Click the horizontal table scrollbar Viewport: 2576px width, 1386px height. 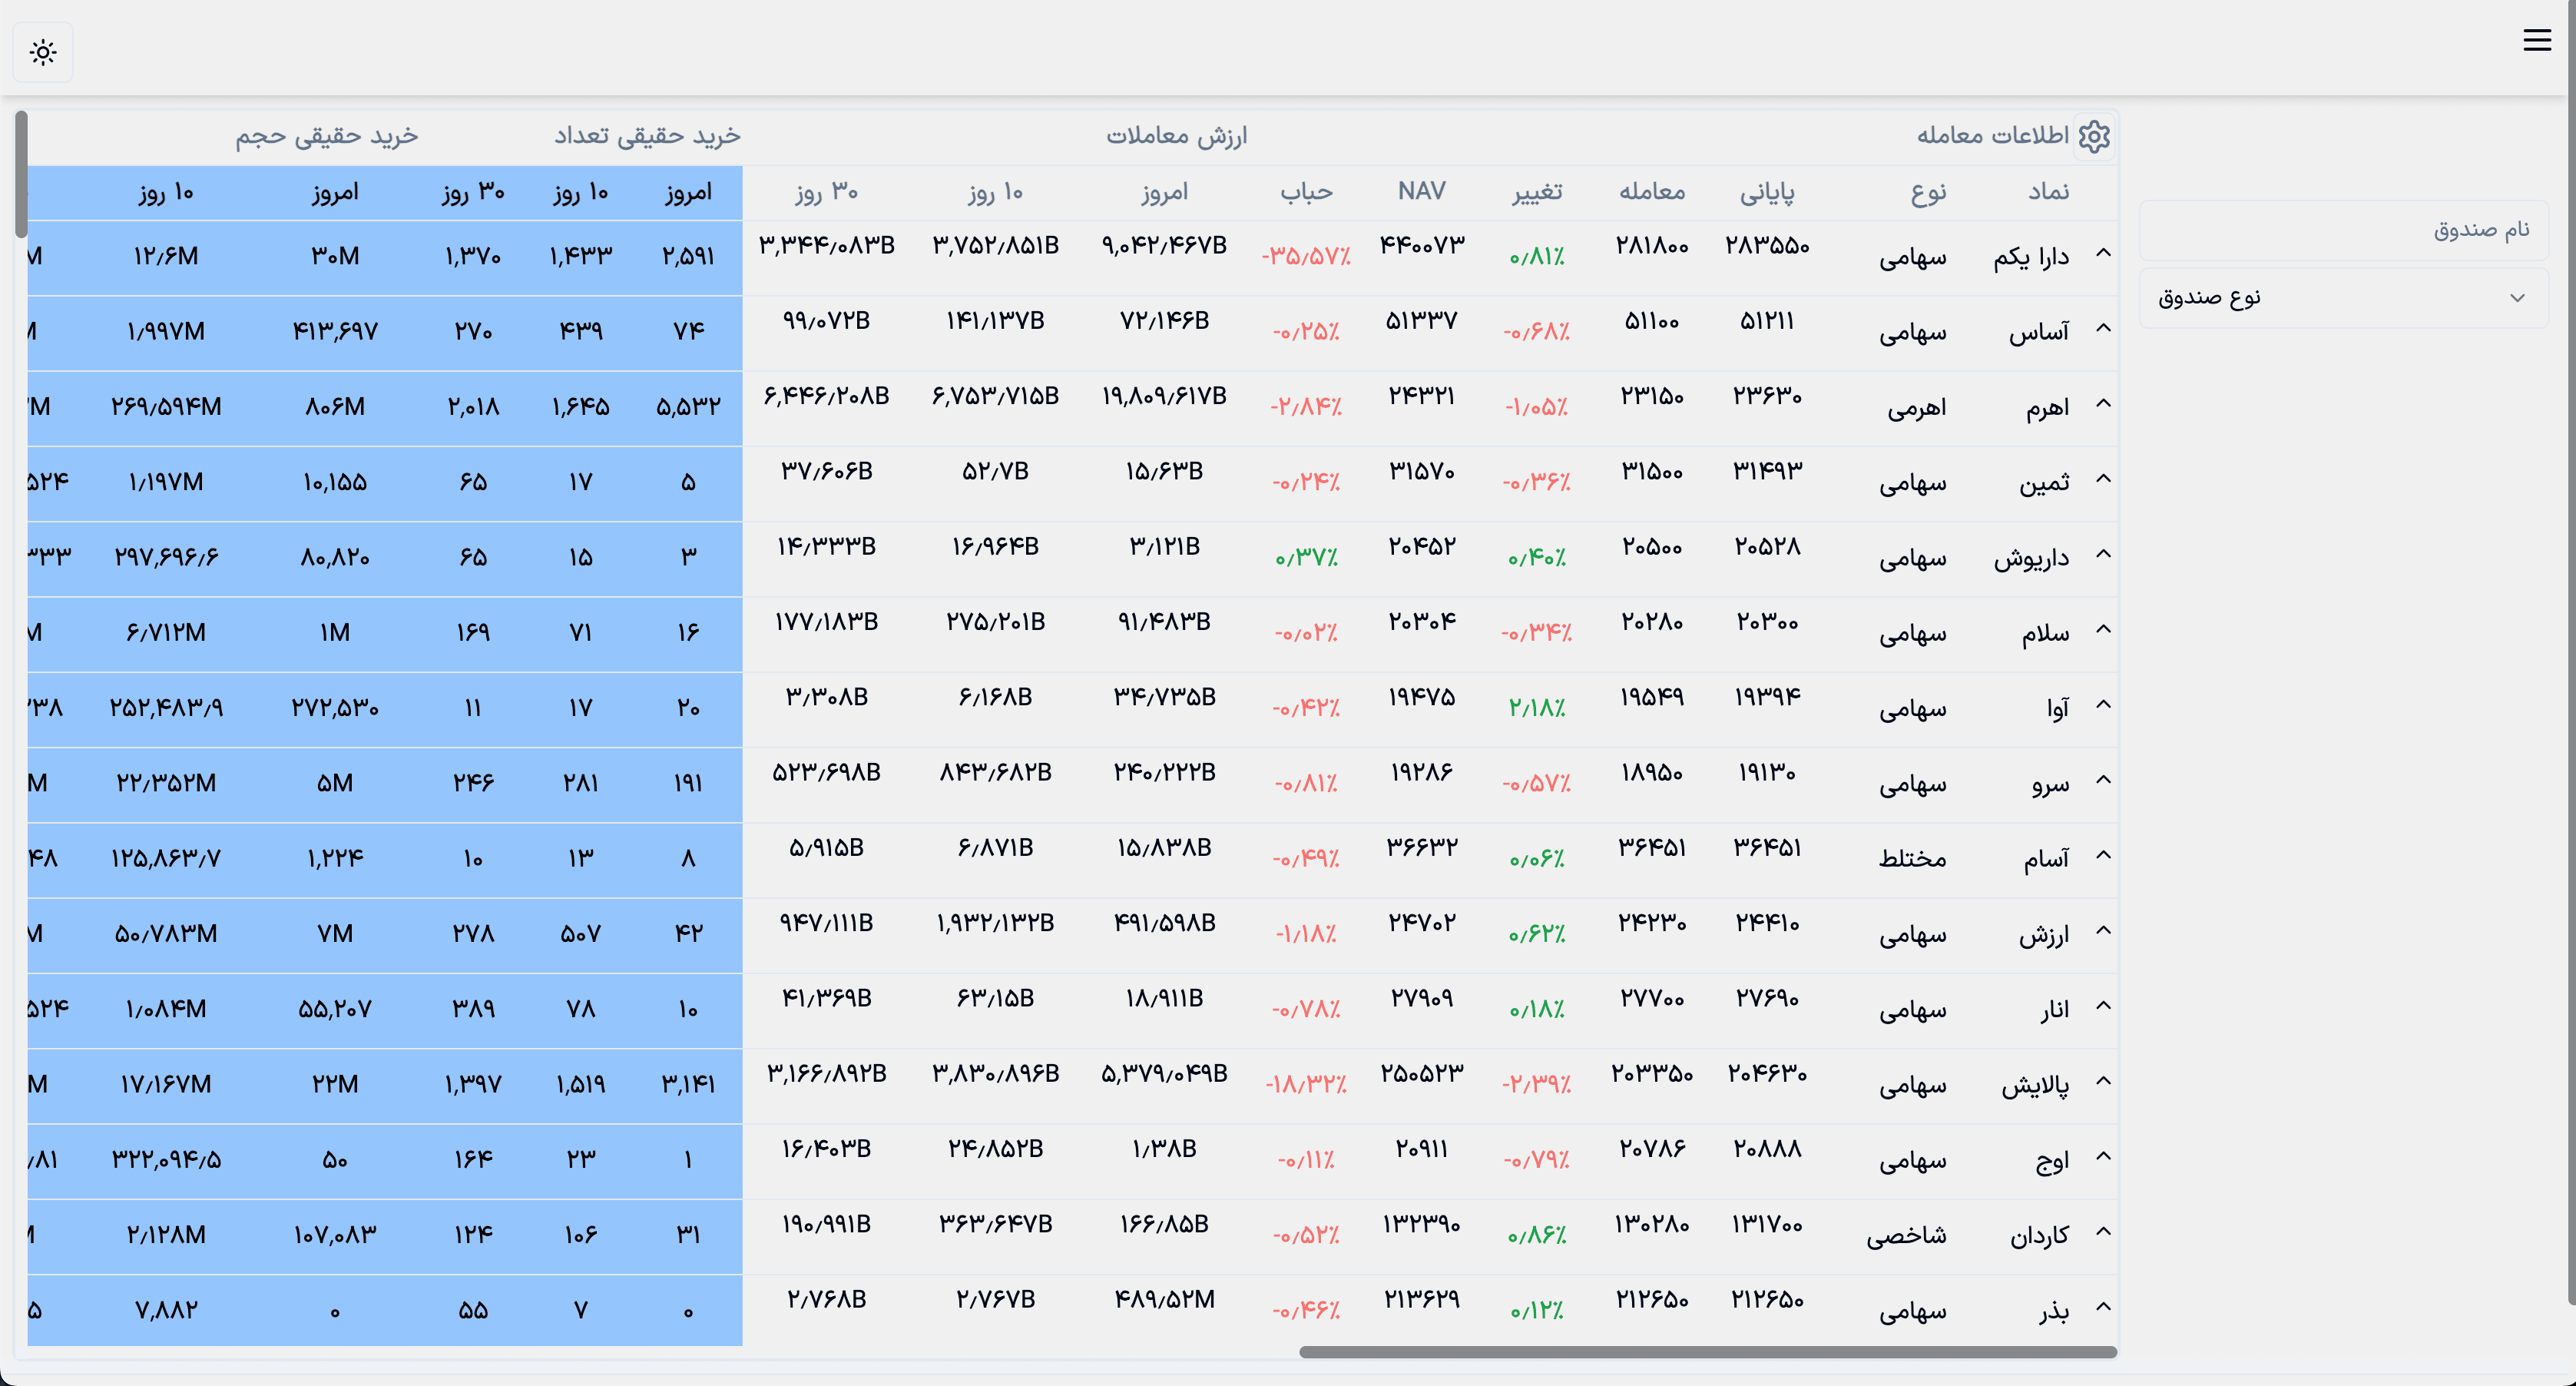pos(1707,1352)
